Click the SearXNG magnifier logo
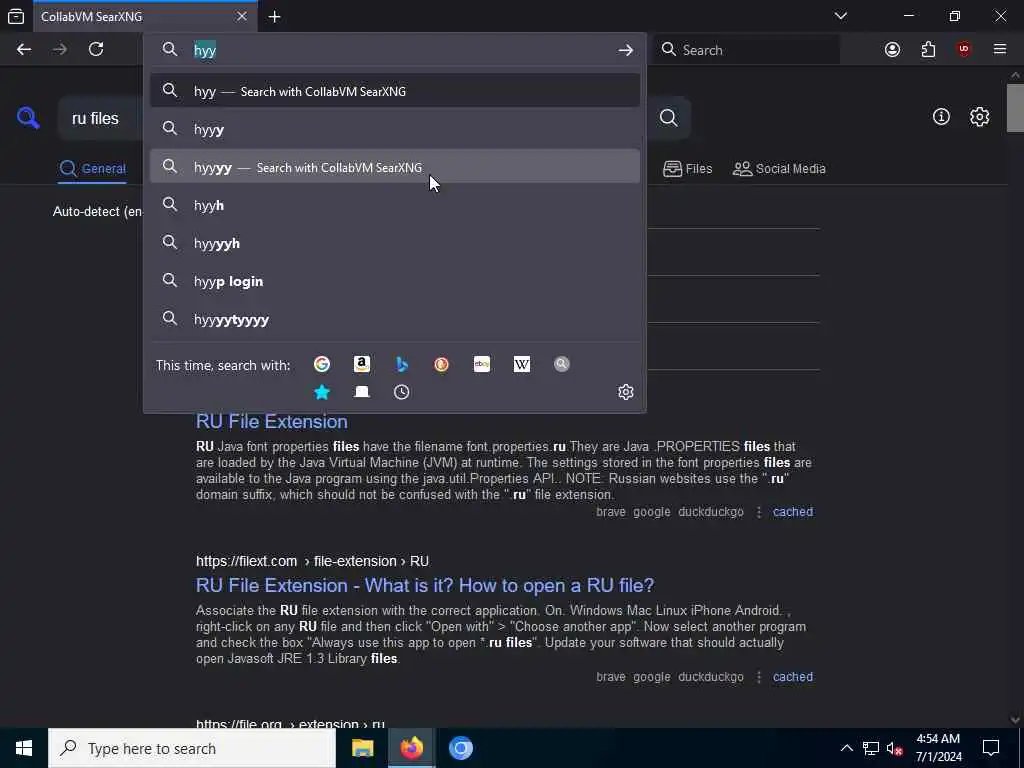The image size is (1024, 768). (28, 118)
